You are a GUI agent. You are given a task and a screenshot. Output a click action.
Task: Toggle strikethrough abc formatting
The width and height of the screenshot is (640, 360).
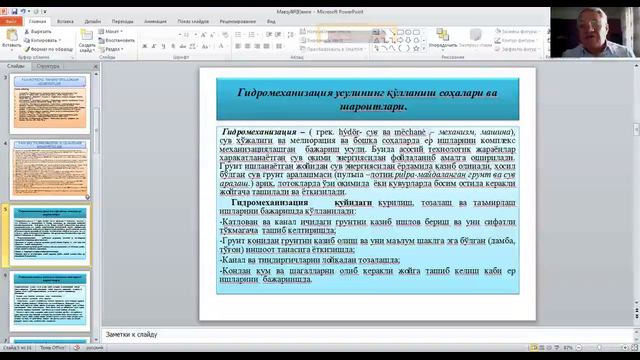tap(182, 47)
